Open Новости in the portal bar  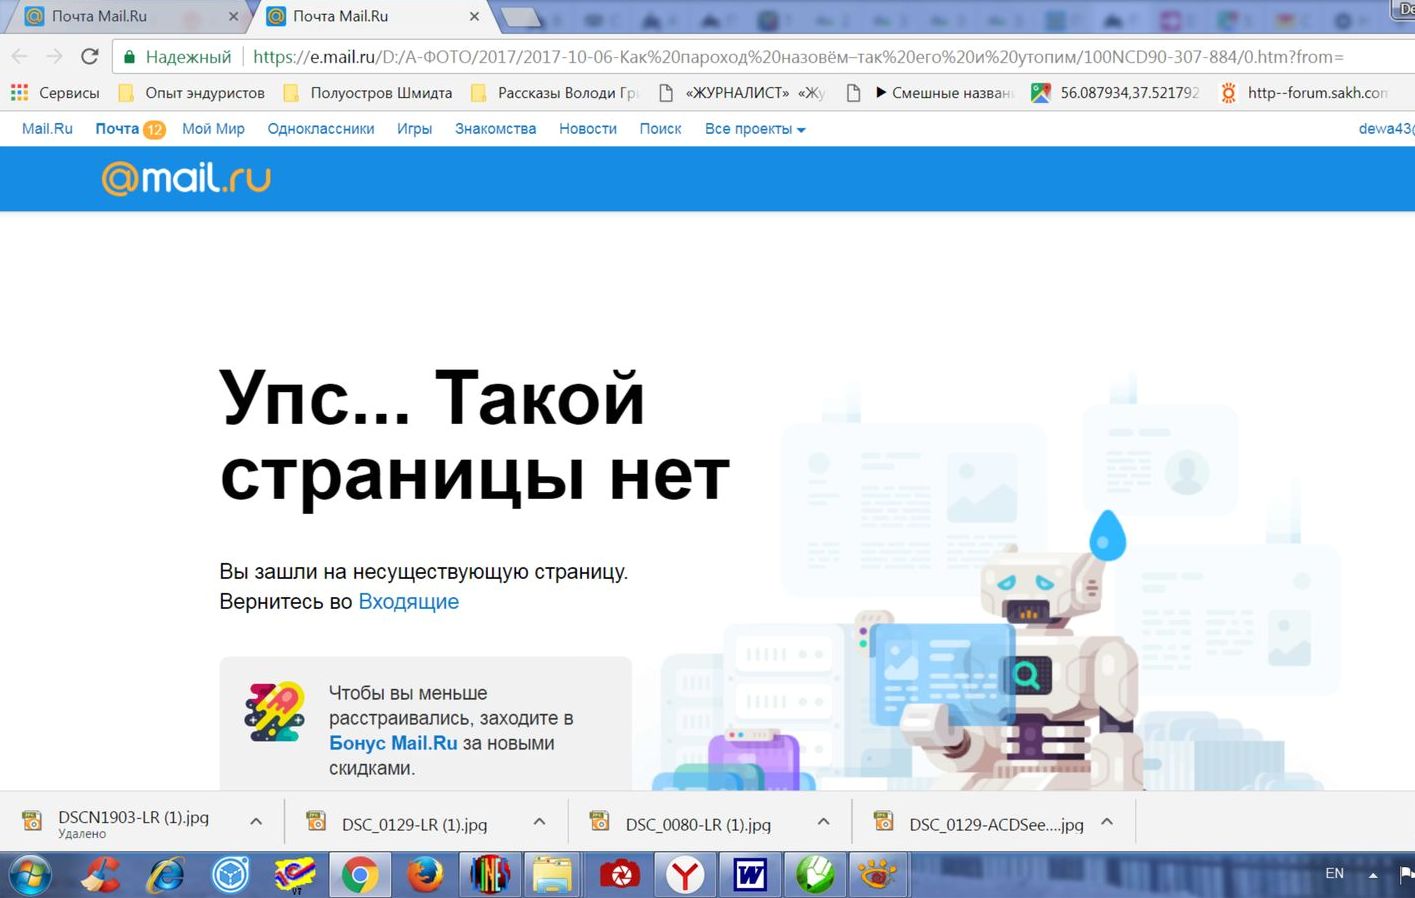[588, 129]
